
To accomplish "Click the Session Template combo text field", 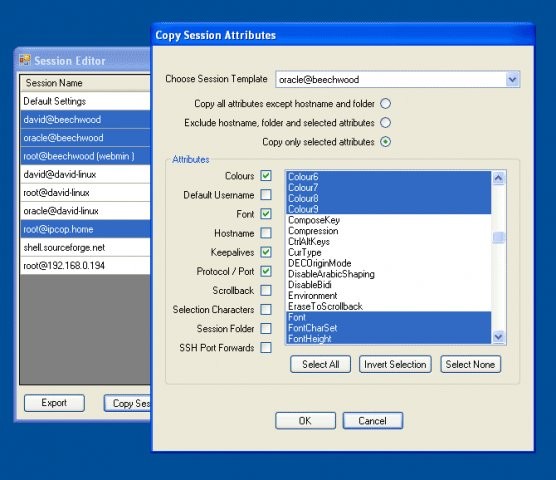I will click(x=391, y=79).
